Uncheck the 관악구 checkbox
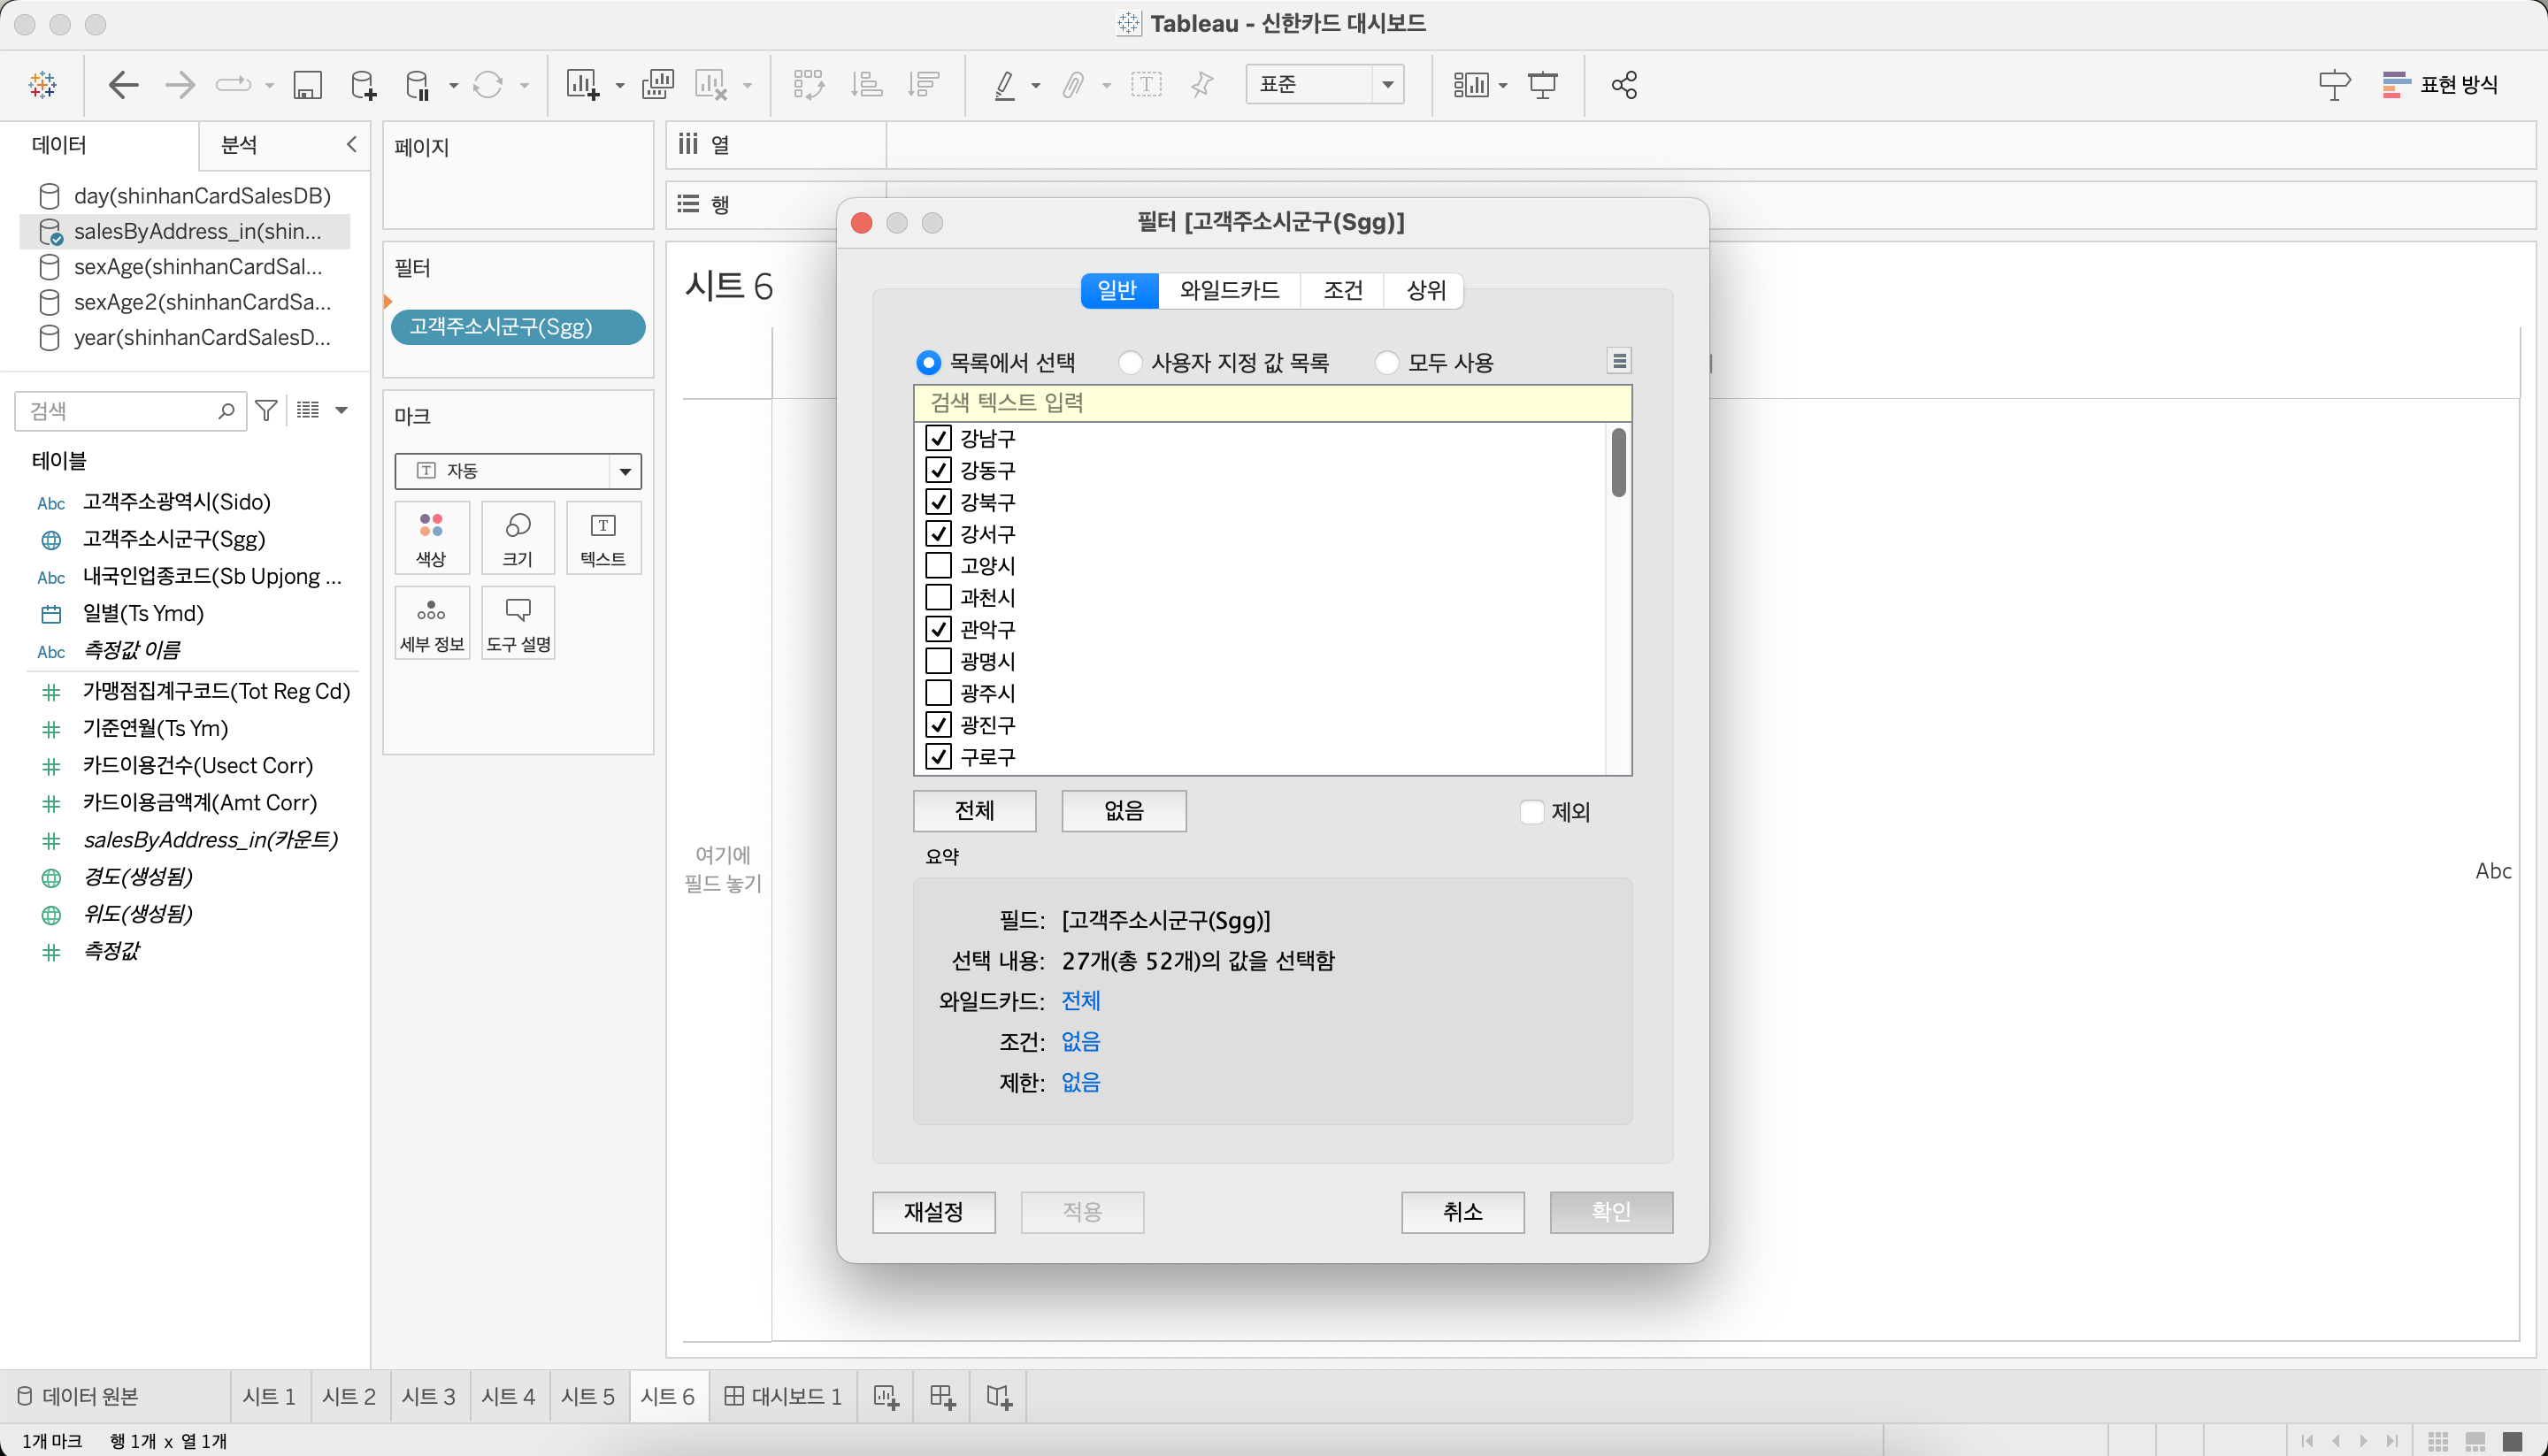Viewport: 2548px width, 1456px height. [x=938, y=629]
